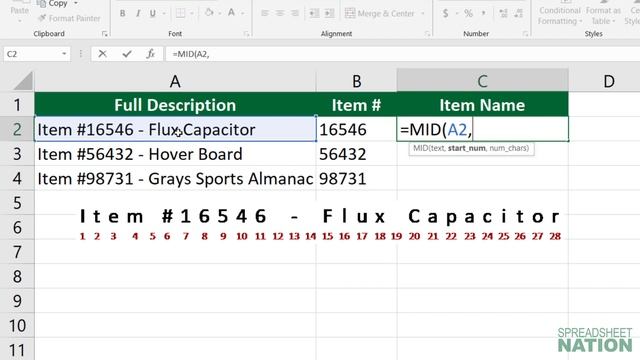Expand the Copy dropdown arrow
Image resolution: width=640 pixels, height=360 pixels.
click(x=76, y=4)
